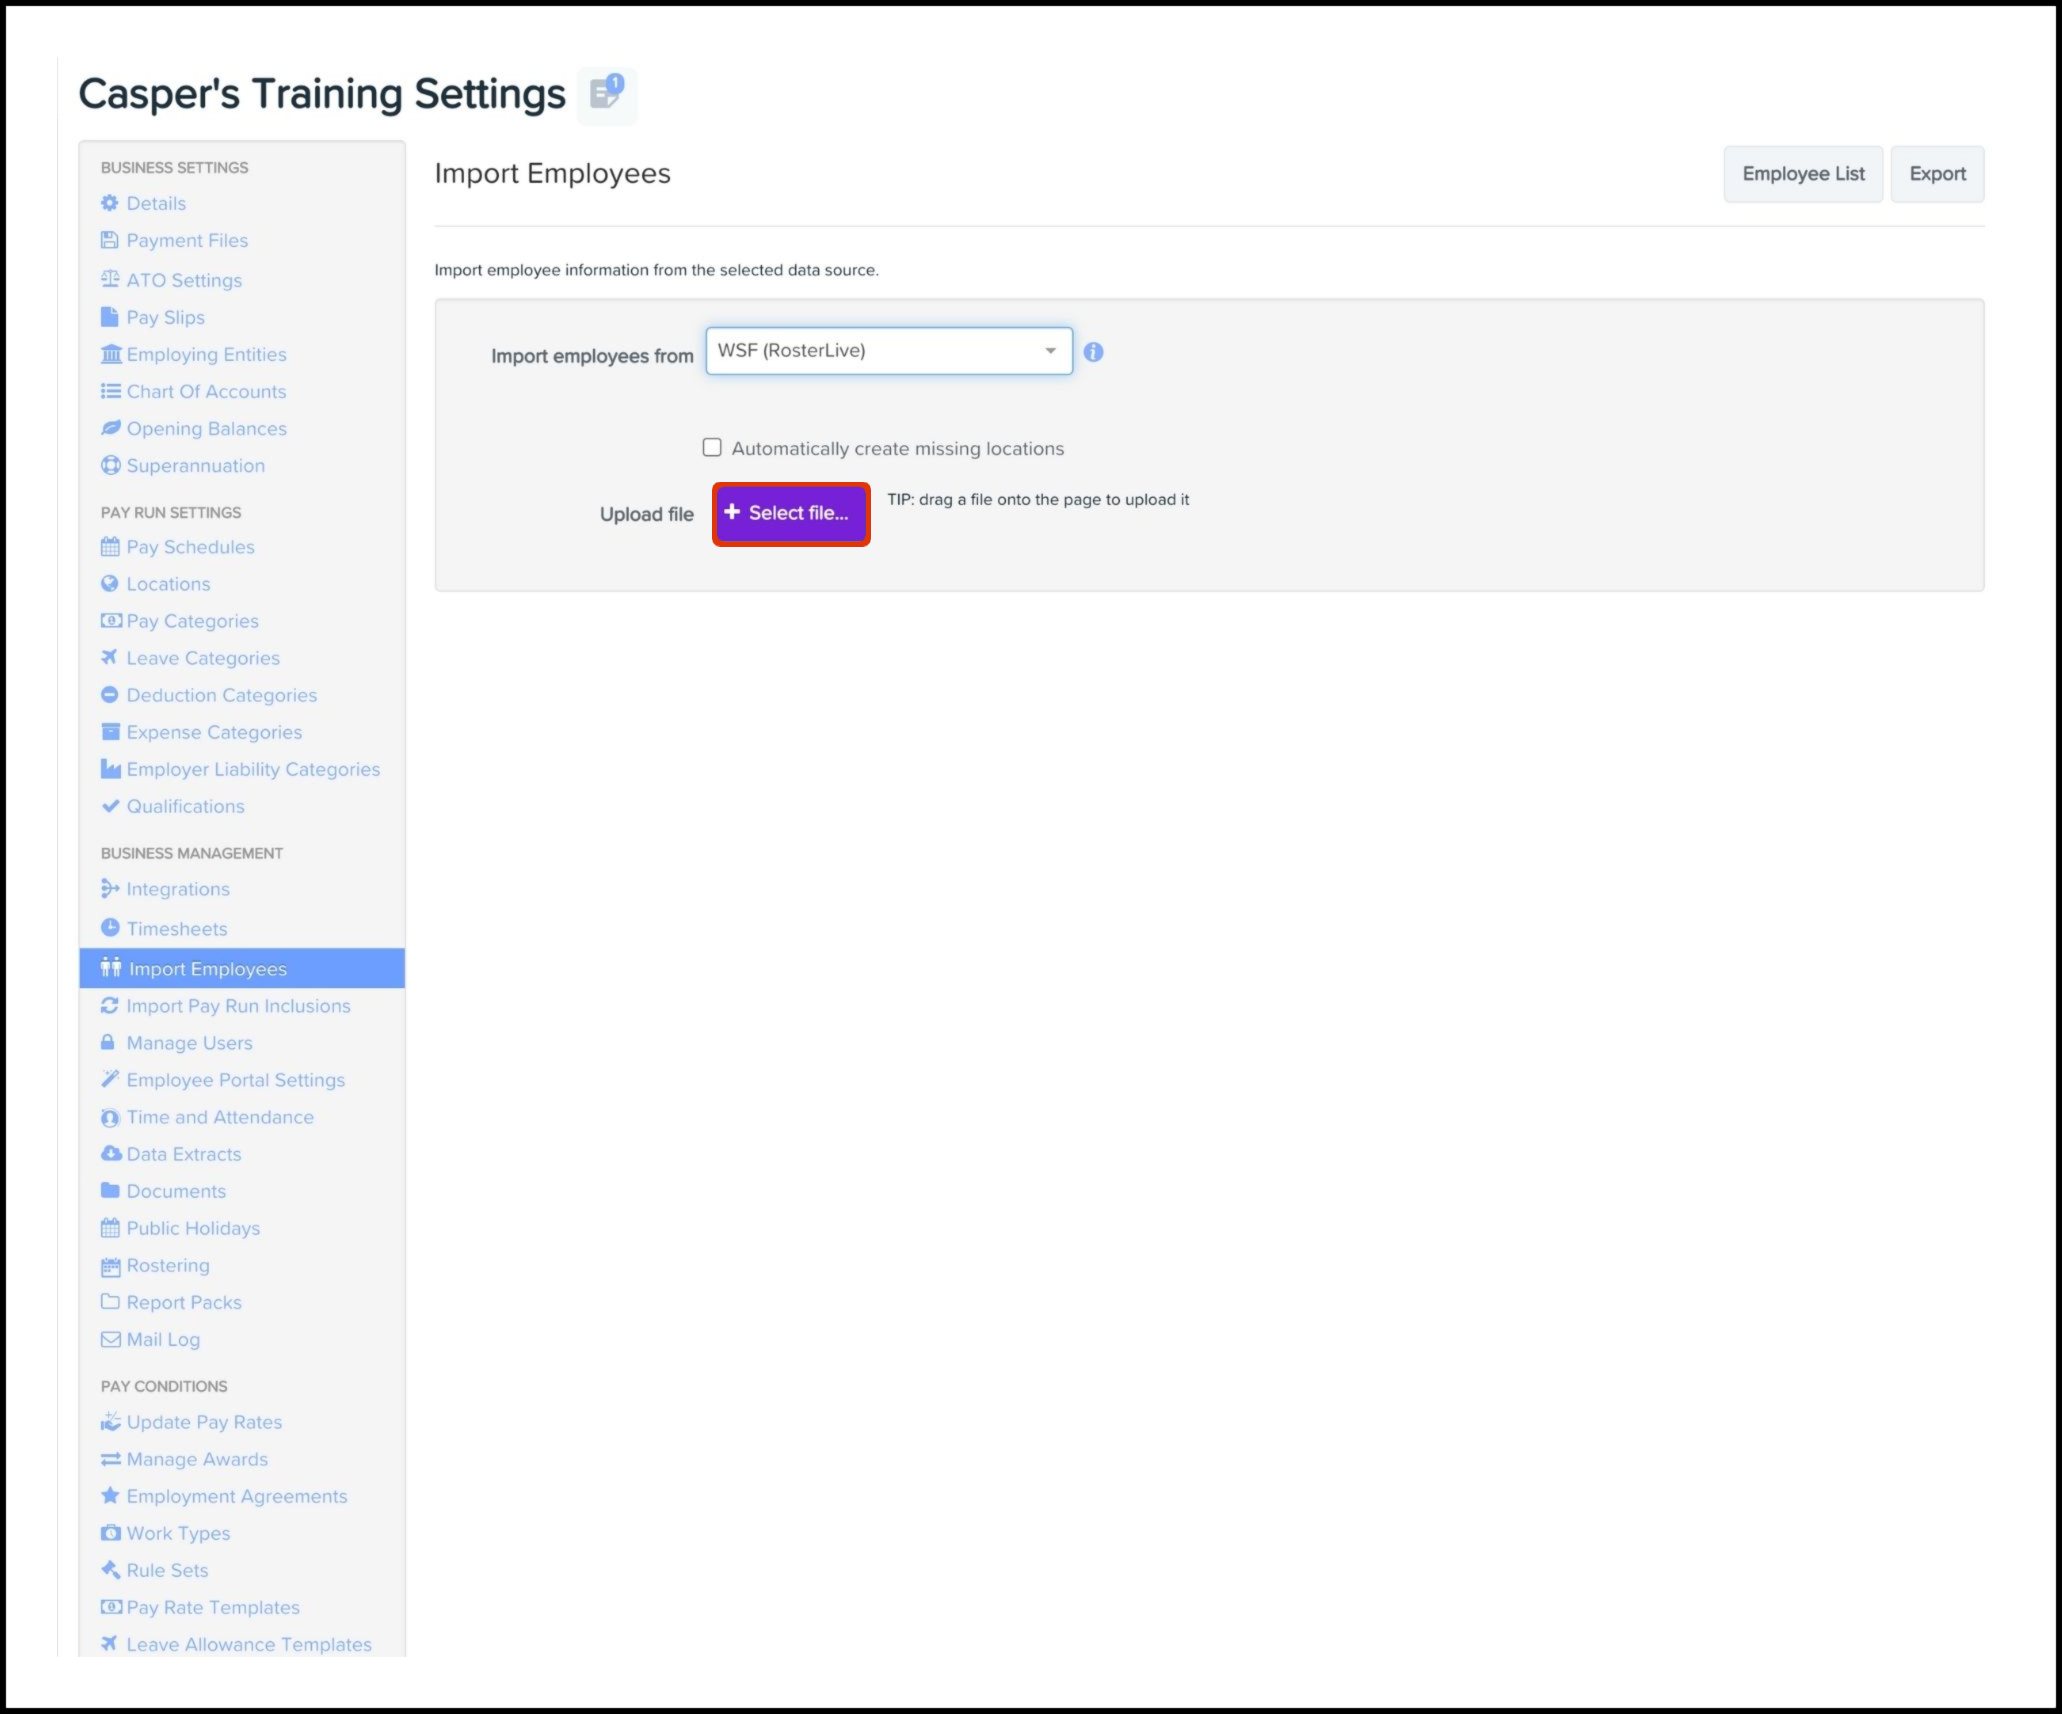This screenshot has height=1714, width=2062.
Task: Click the Employing Entities bank icon
Action: [111, 354]
